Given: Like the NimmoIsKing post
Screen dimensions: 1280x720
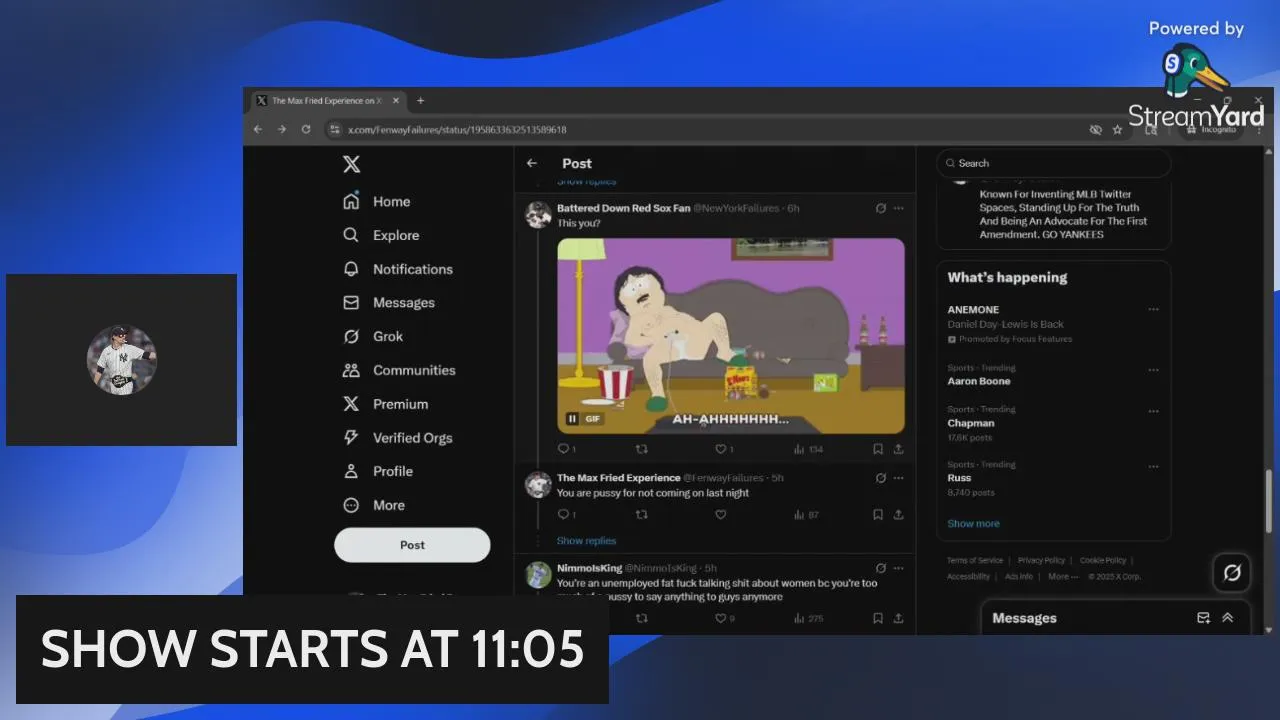Looking at the screenshot, I should coord(724,618).
